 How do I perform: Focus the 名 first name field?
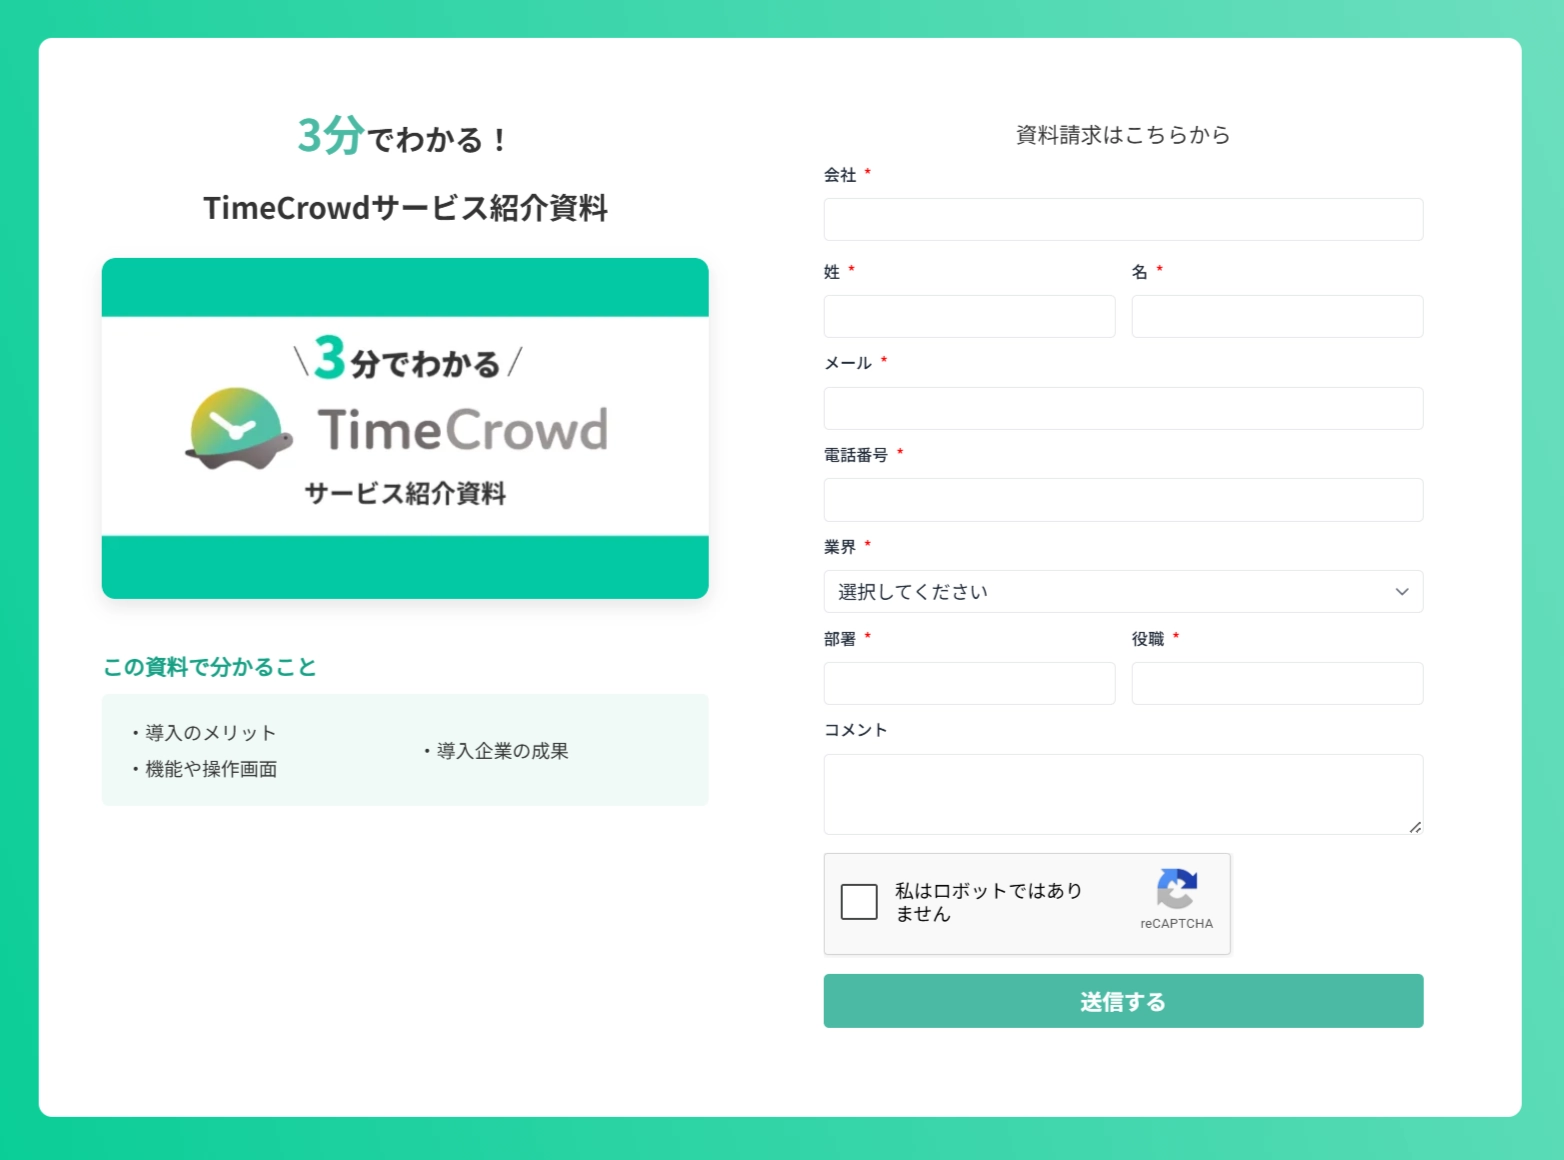click(1277, 316)
